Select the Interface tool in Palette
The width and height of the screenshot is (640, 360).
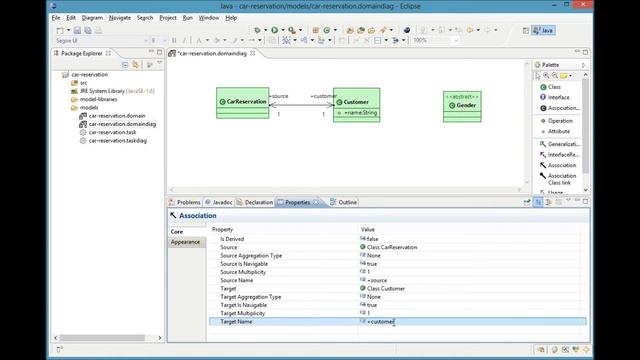click(554, 97)
